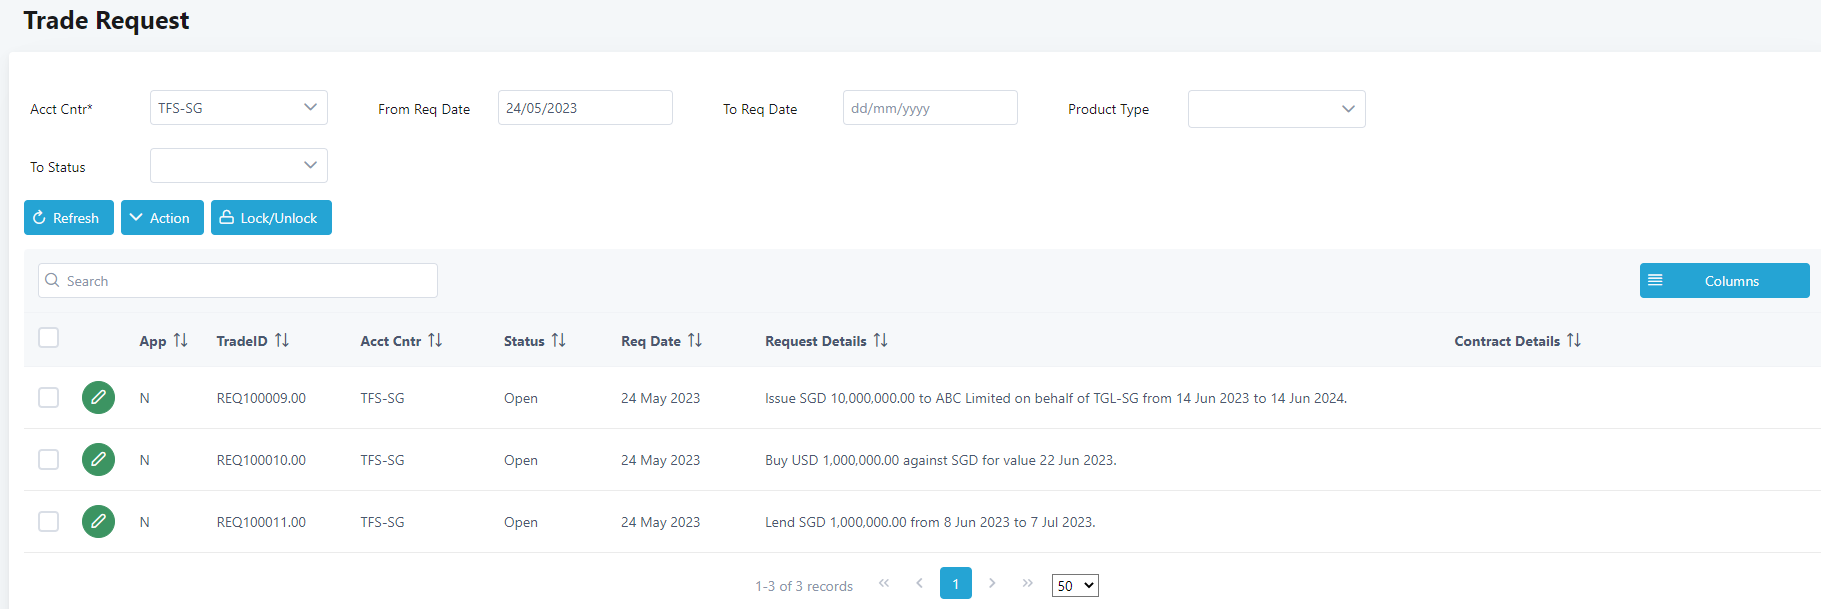Sort by Contract Details sort icon
Image resolution: width=1821 pixels, height=609 pixels.
tap(1574, 341)
